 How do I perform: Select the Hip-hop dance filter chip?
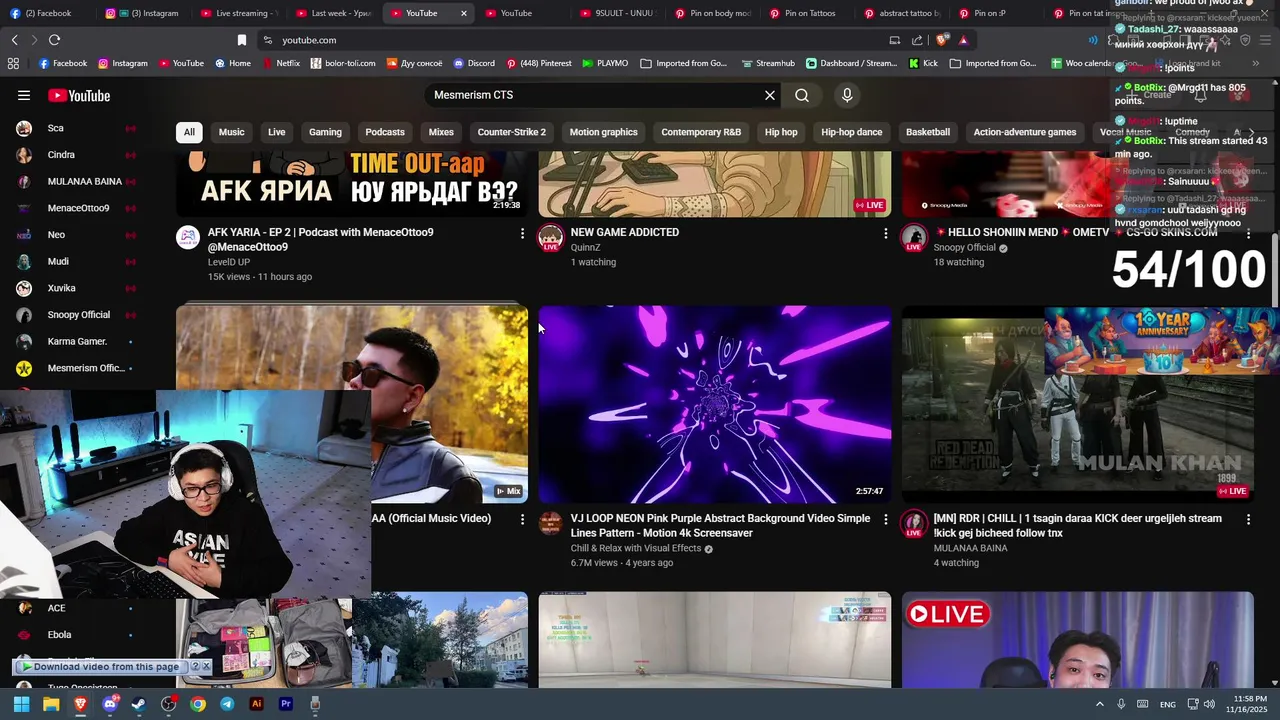click(x=852, y=132)
